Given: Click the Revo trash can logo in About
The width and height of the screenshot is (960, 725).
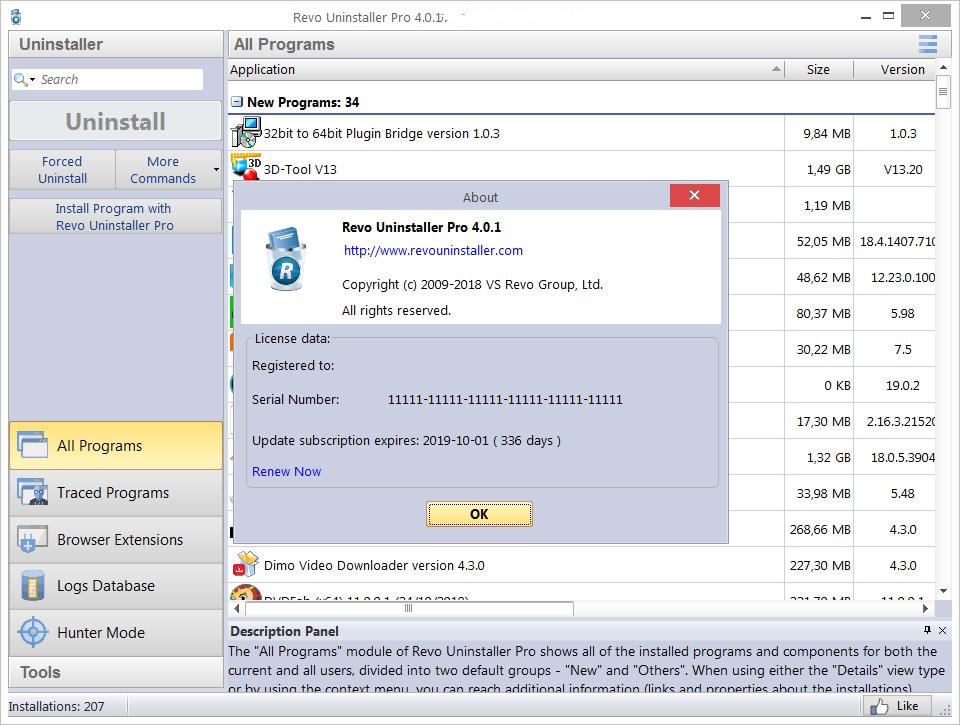Looking at the screenshot, I should (x=286, y=259).
